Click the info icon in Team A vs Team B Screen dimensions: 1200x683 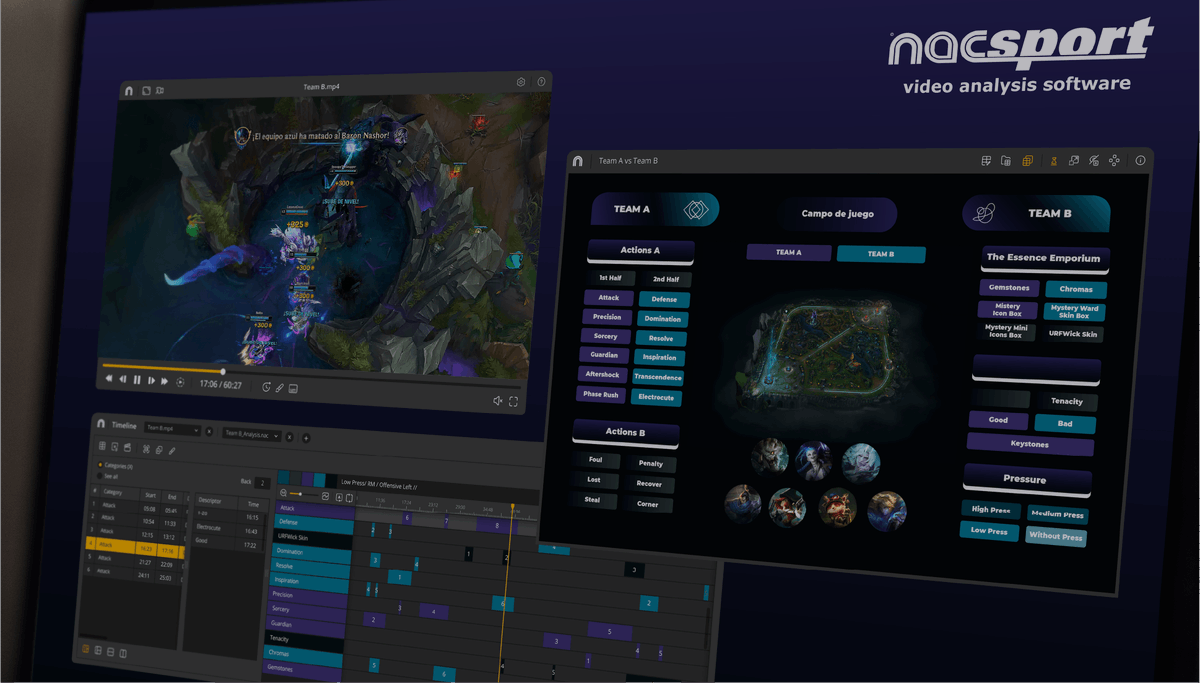click(x=1140, y=160)
